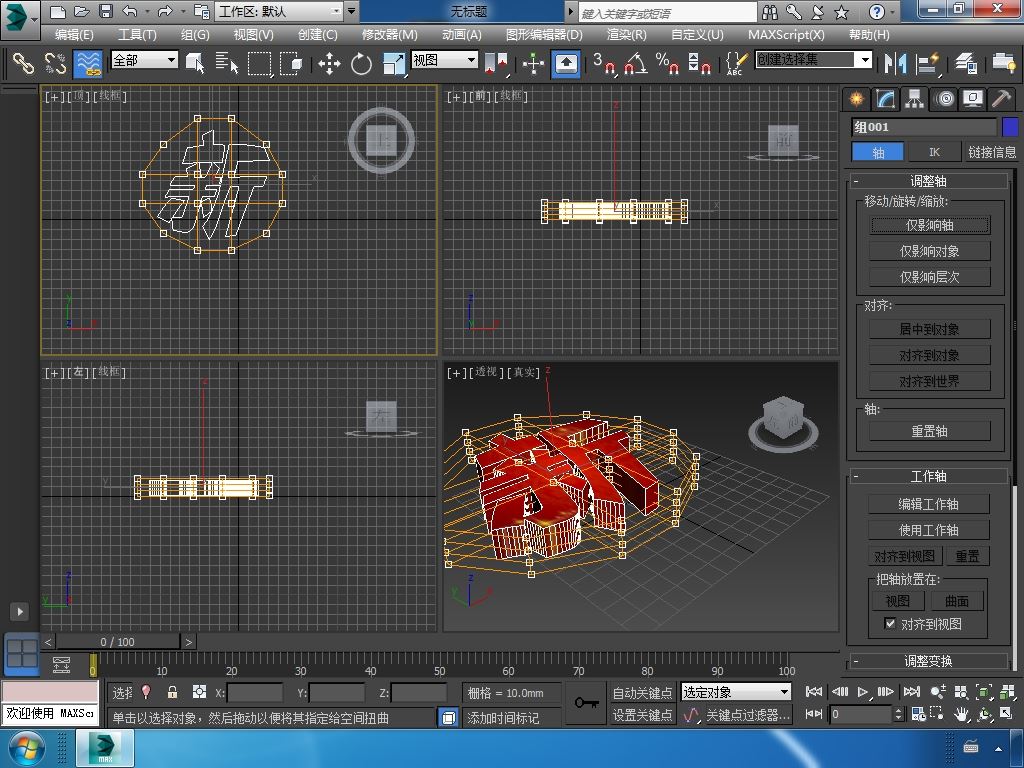Switch to the Utilities hammer panel
1024x768 pixels.
click(x=1001, y=99)
